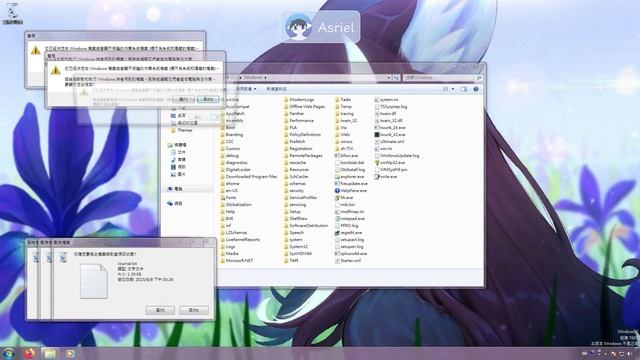The image size is (640, 360).
Task: Select the win.ini file icon
Action: (377, 149)
